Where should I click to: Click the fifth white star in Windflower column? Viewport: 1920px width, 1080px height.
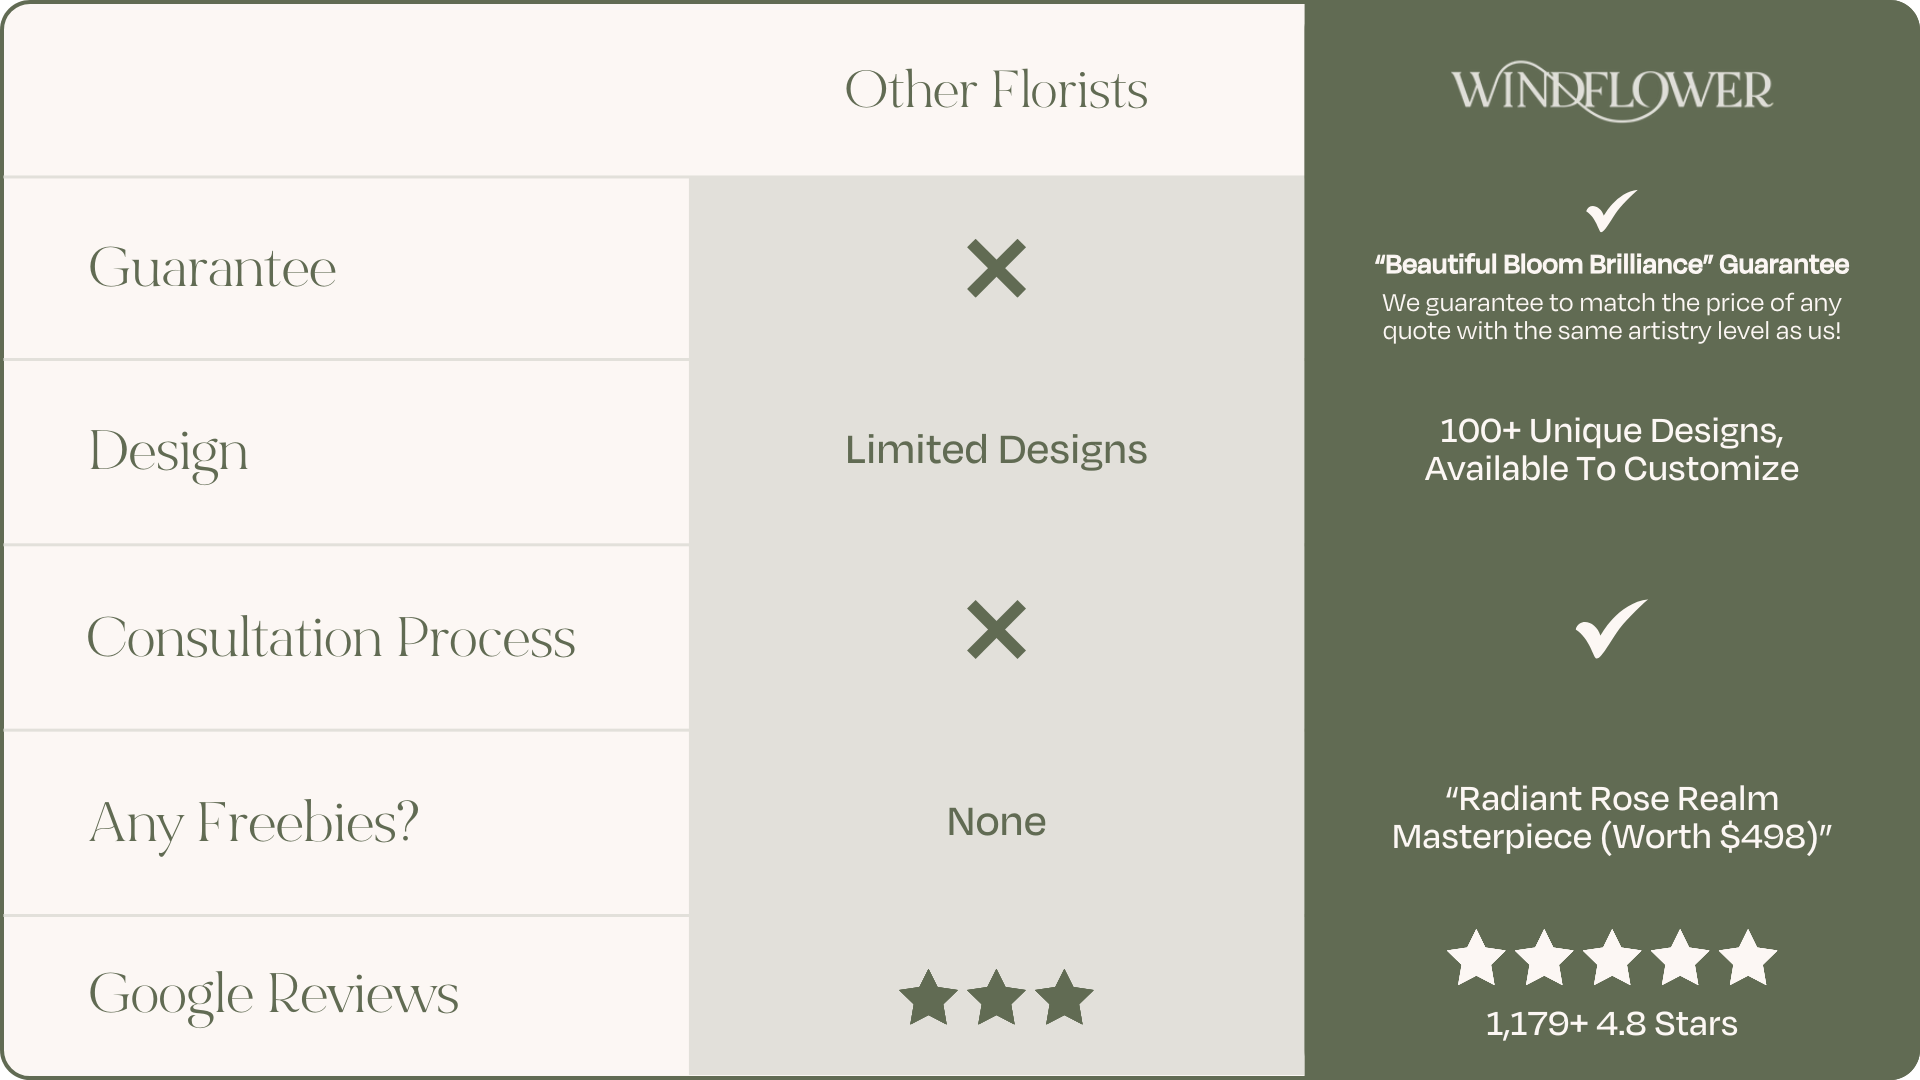pos(1747,957)
